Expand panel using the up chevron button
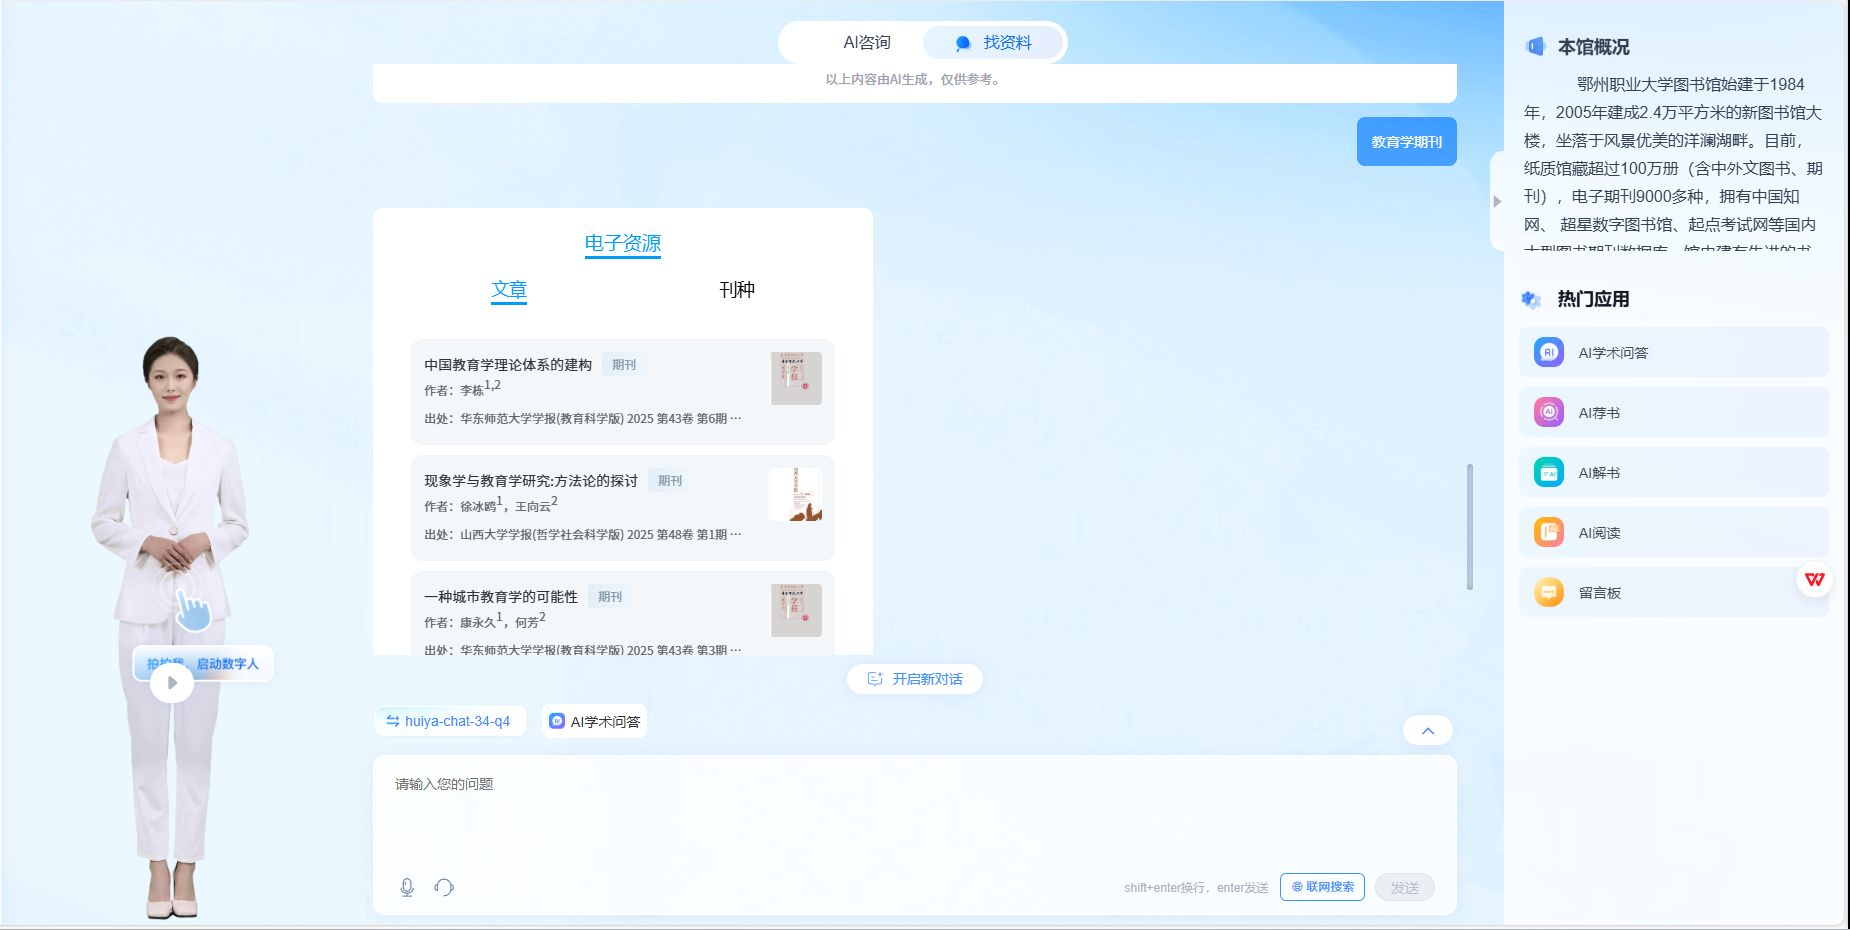 pos(1428,731)
